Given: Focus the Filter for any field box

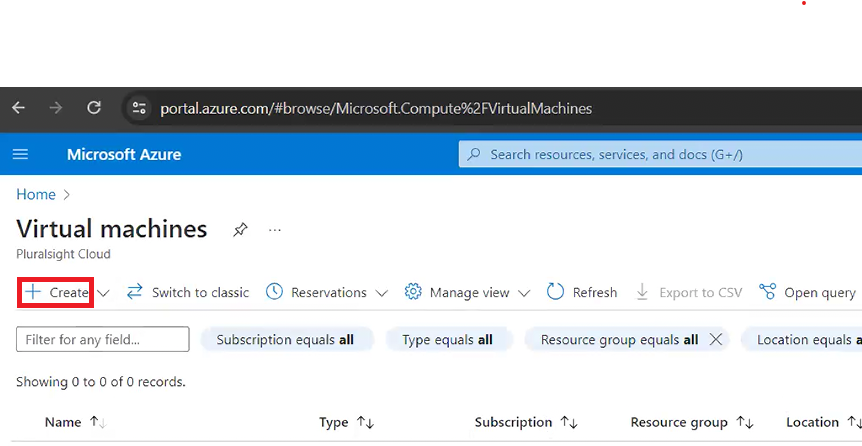Looking at the screenshot, I should click(102, 340).
